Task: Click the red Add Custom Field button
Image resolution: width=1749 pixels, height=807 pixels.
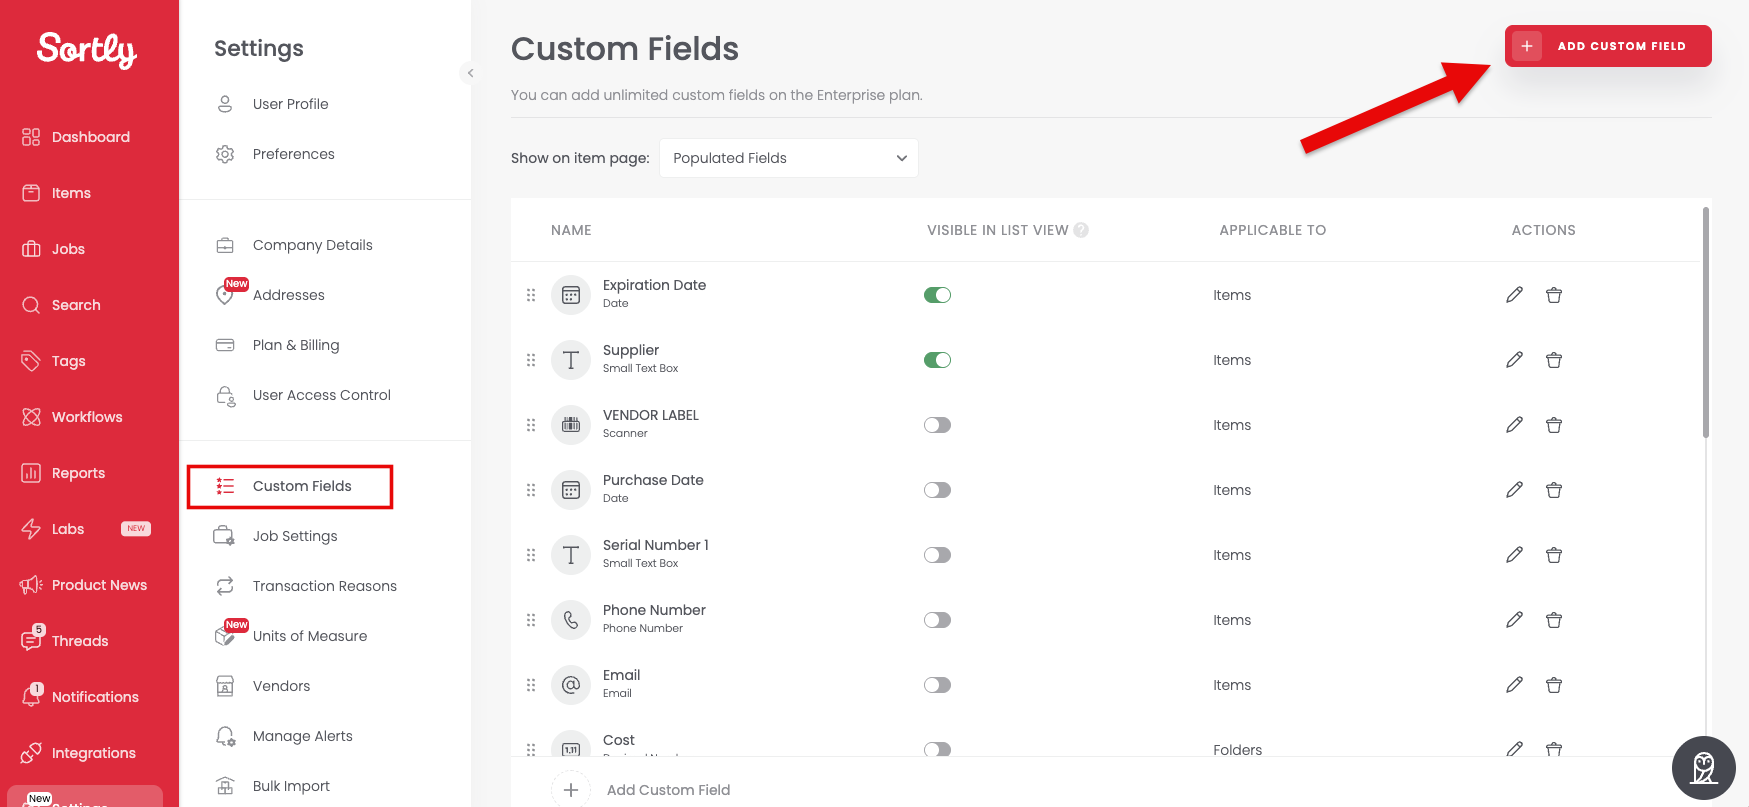Action: (1608, 46)
